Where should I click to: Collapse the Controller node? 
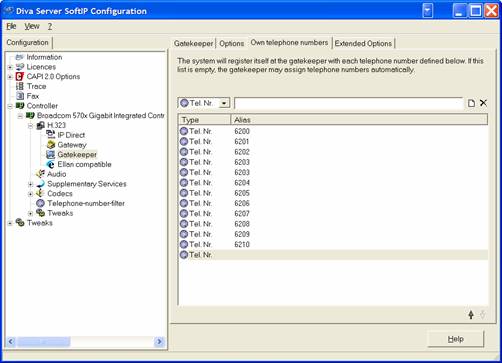(x=10, y=106)
